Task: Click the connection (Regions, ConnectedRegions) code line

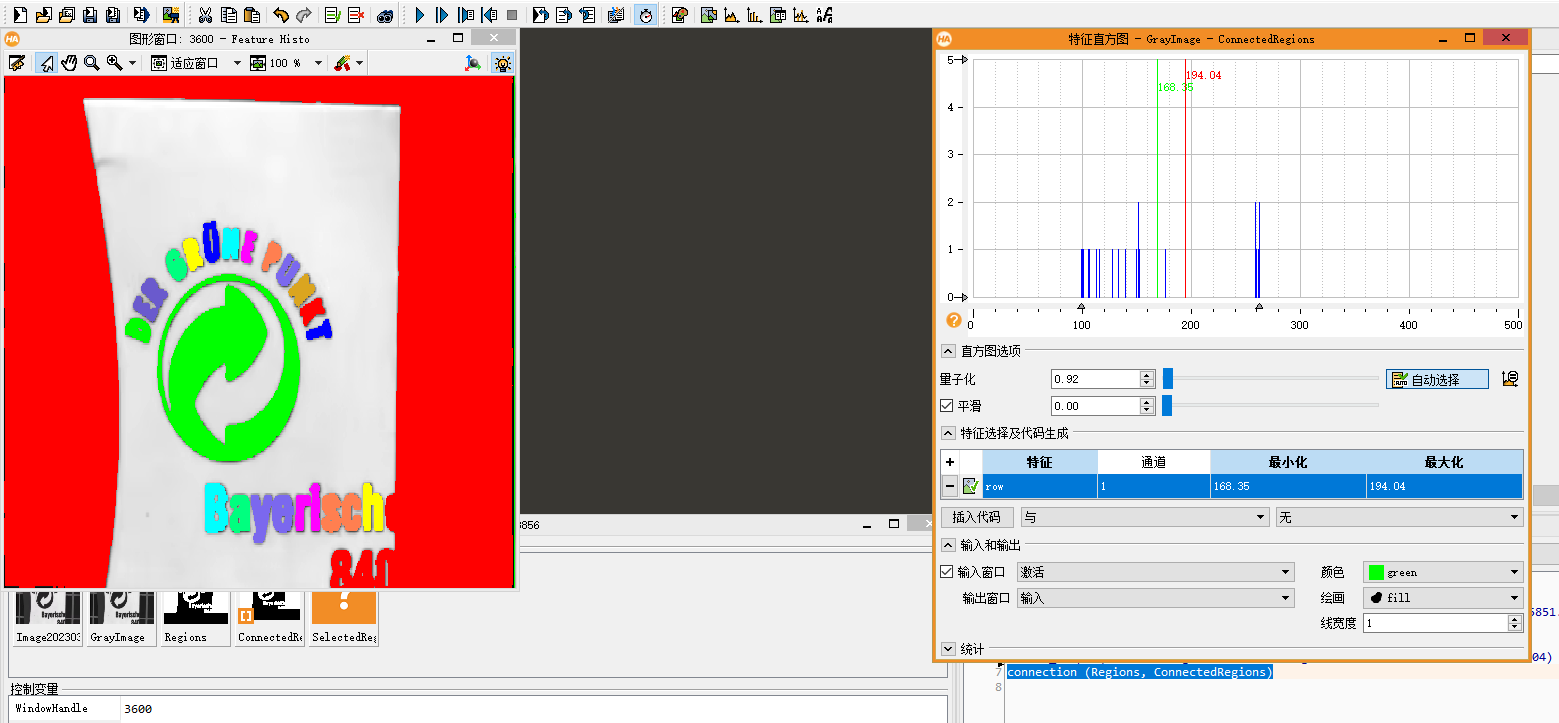Action: tap(1140, 672)
